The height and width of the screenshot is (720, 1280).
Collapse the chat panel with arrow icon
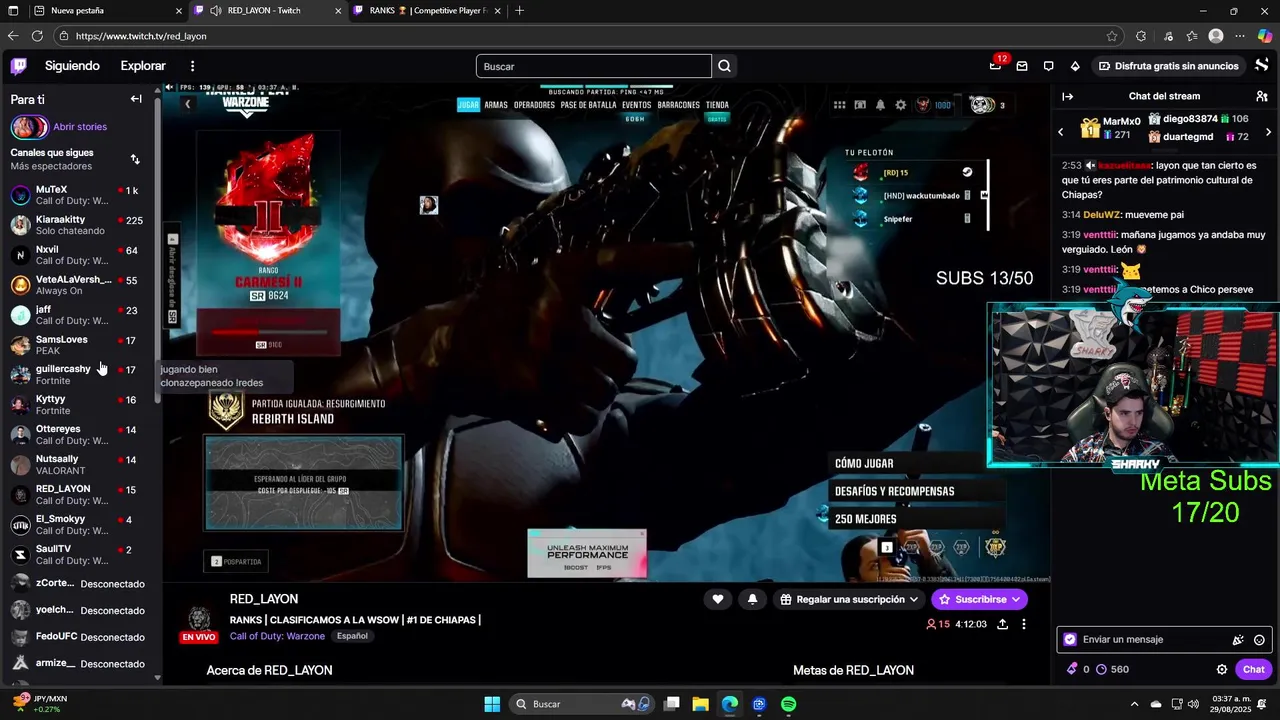(x=1067, y=97)
